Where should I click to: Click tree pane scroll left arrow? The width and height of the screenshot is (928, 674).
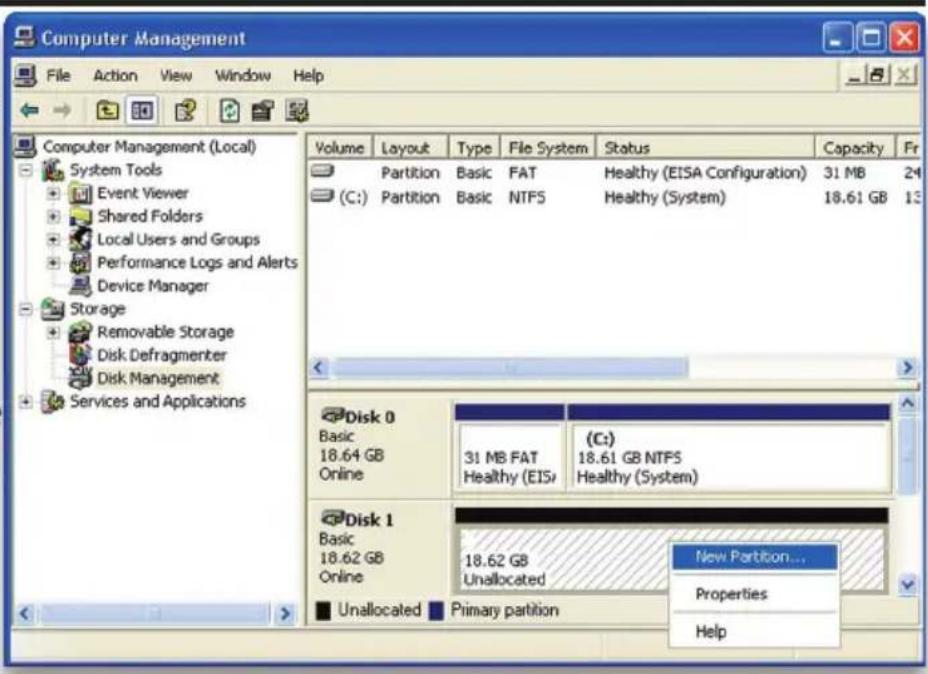tap(25, 614)
